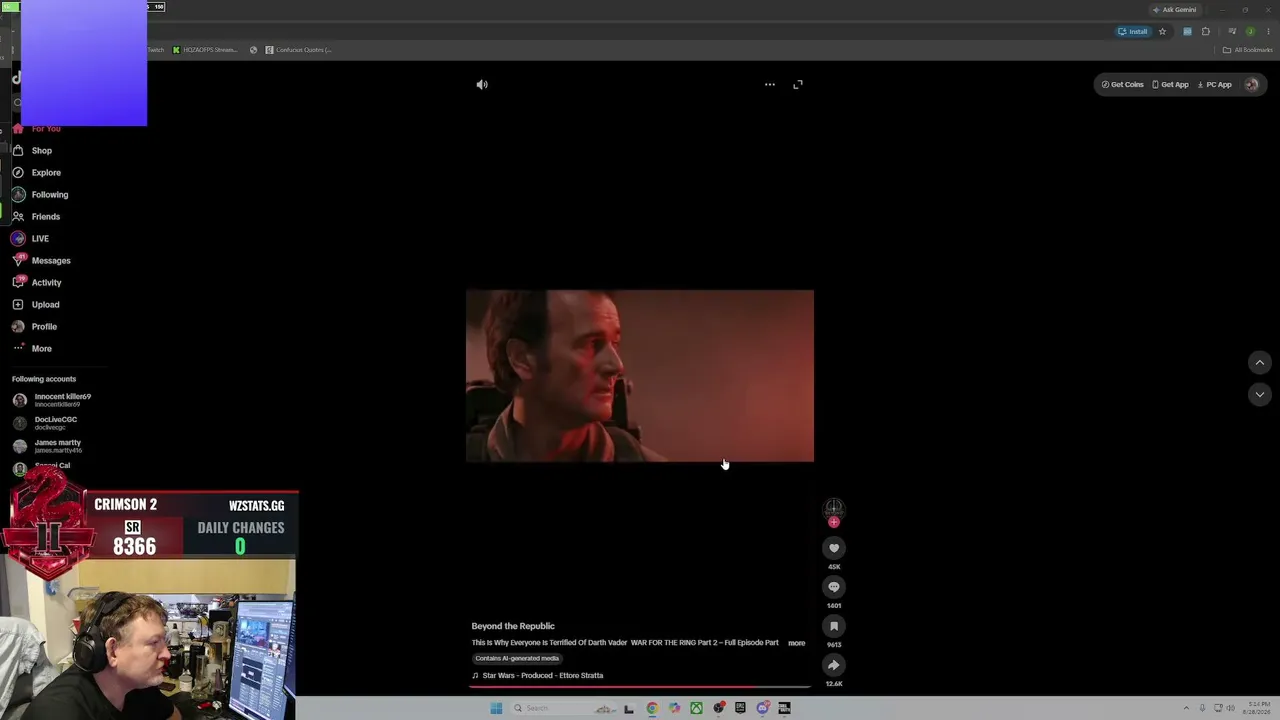The width and height of the screenshot is (1280, 720).
Task: Share the video with the arrow icon
Action: tap(834, 665)
